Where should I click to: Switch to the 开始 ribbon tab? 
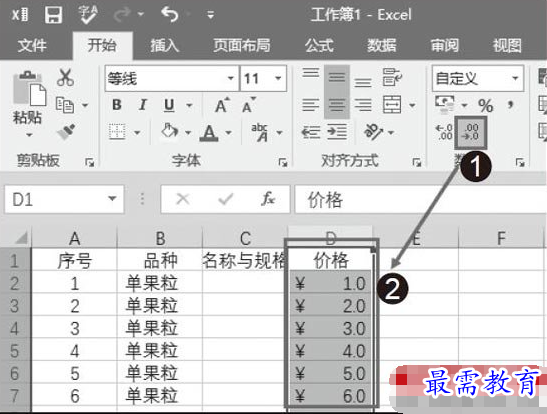102,46
